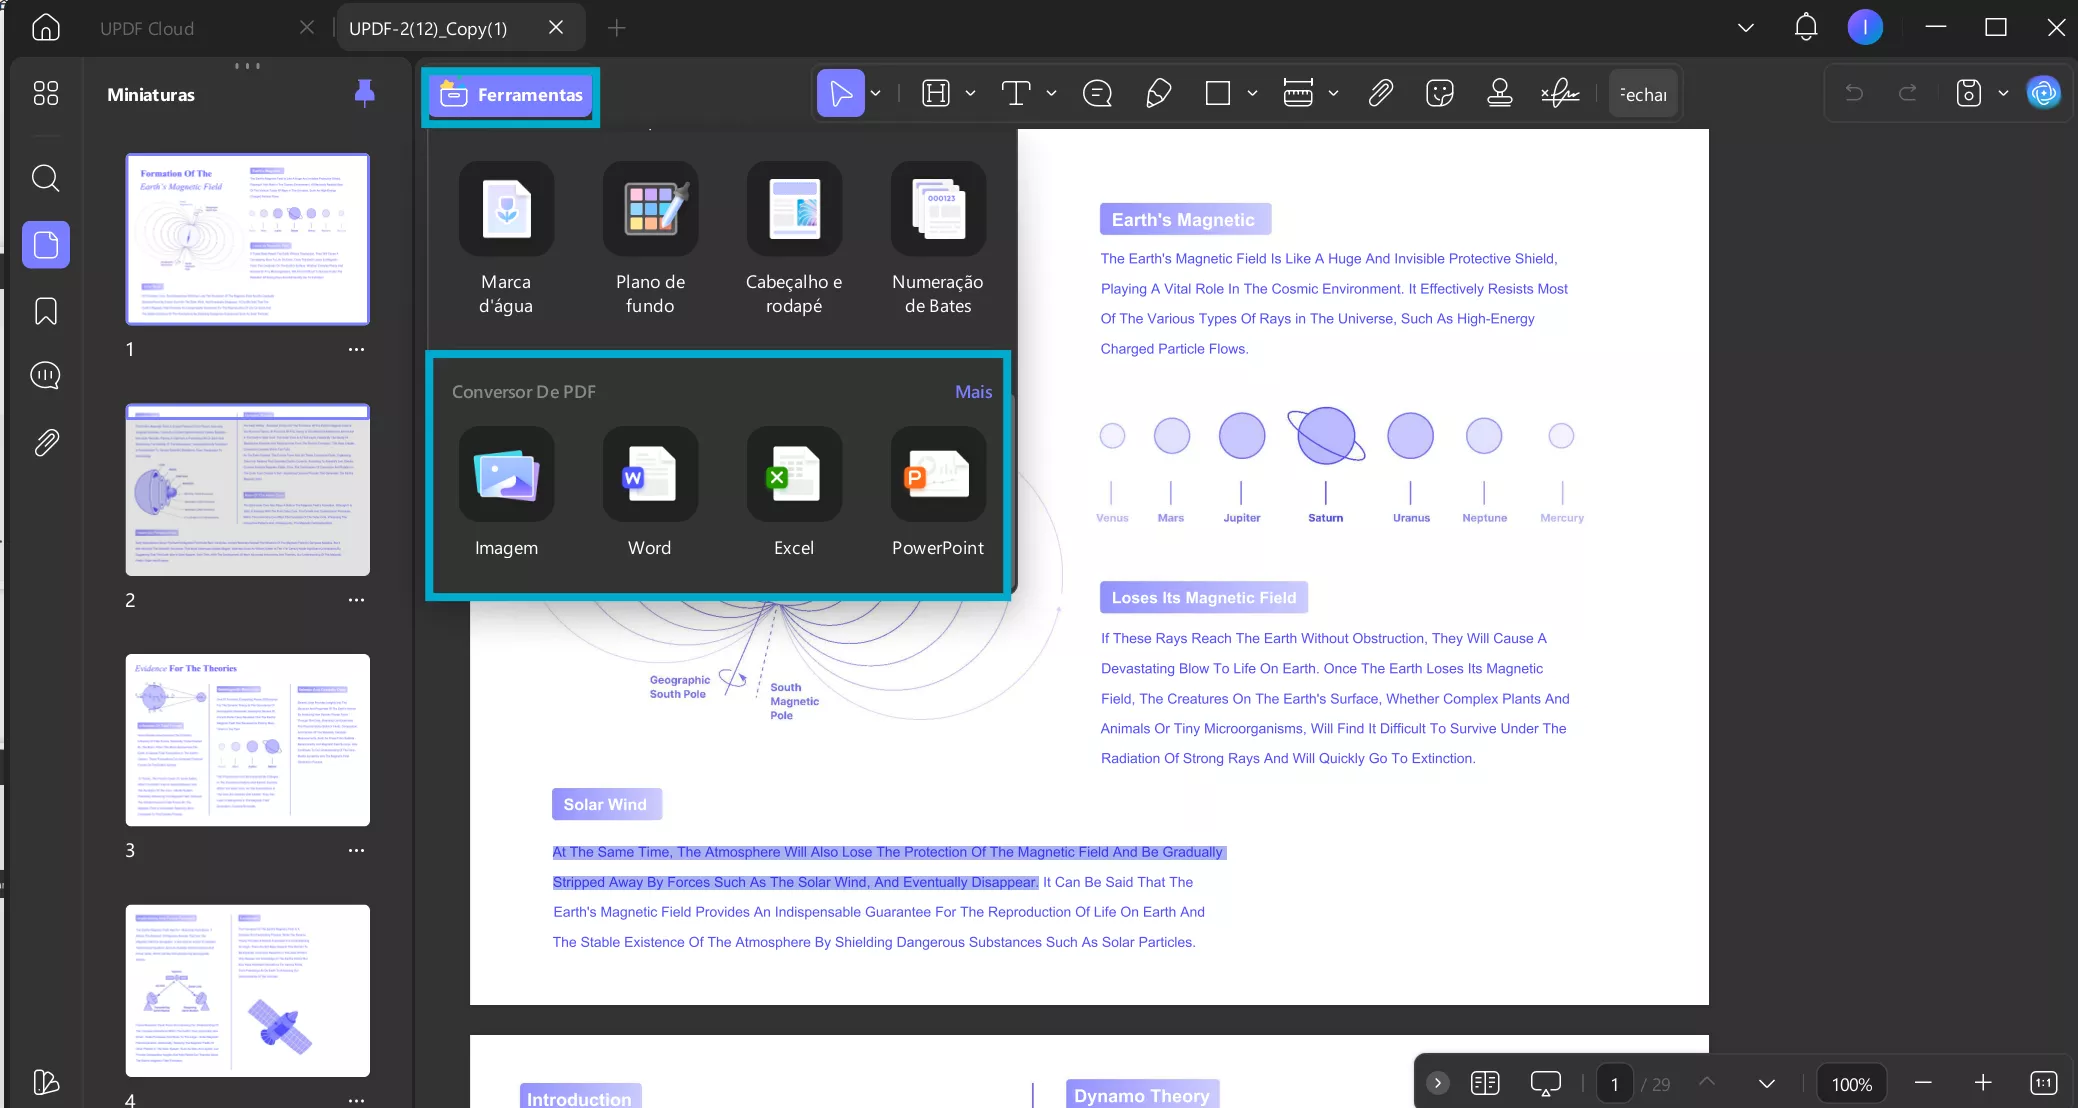Open the Shape tool dropdown arrow
This screenshot has width=2078, height=1108.
(x=1253, y=92)
